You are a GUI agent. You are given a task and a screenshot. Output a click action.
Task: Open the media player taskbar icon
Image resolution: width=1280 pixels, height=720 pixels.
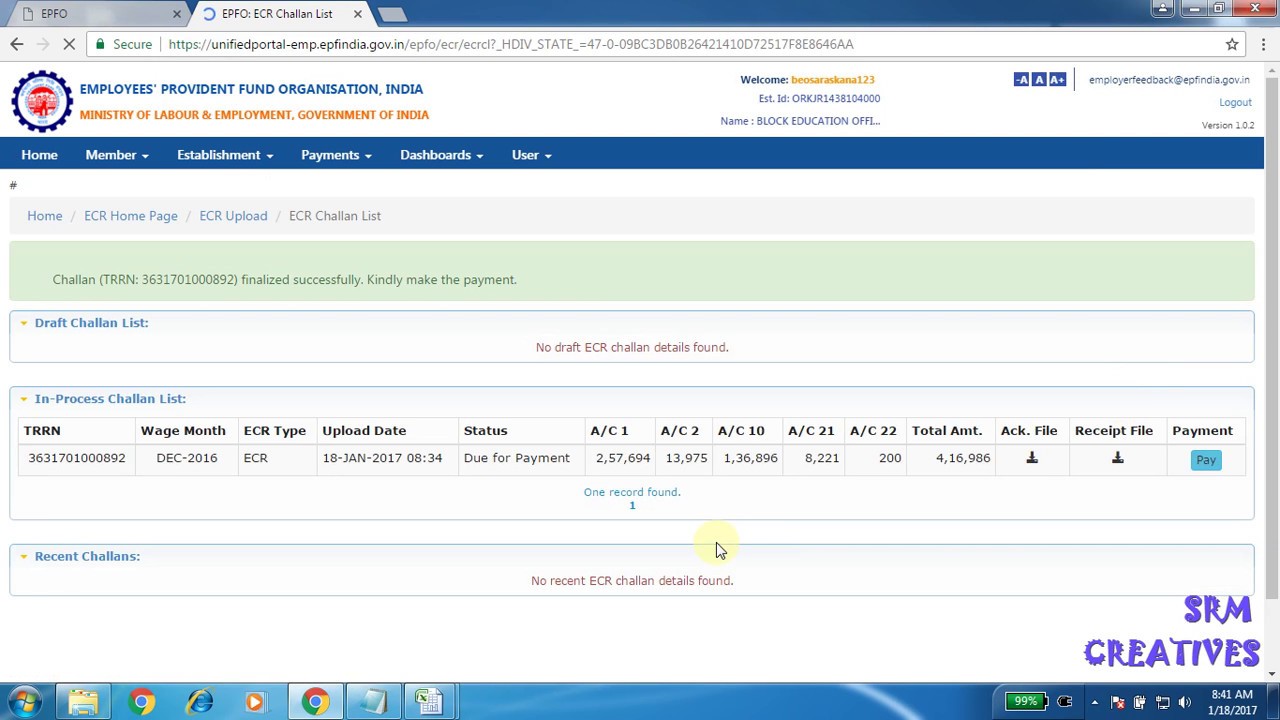[x=257, y=702]
